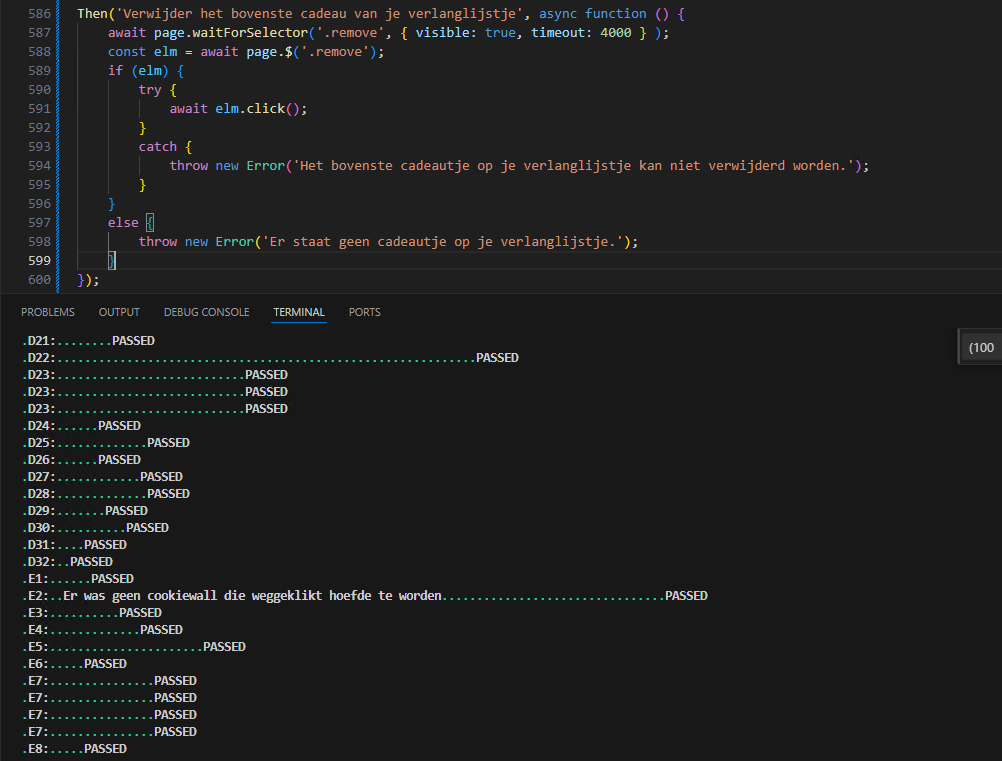Click the 'catch' keyword on line 593
Image resolution: width=1002 pixels, height=761 pixels.
[158, 146]
